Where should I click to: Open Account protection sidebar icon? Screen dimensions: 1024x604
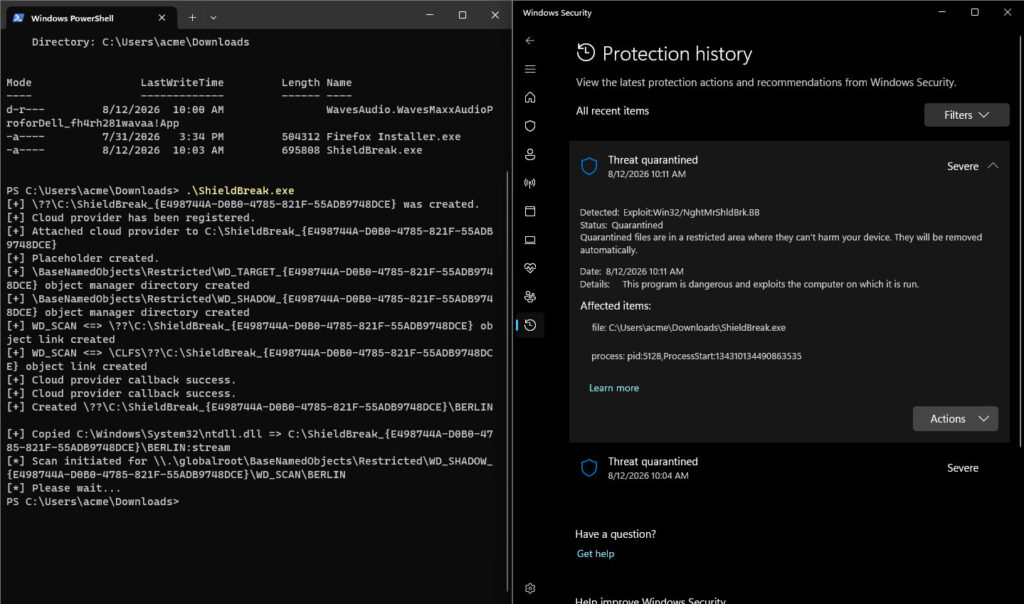pos(530,155)
